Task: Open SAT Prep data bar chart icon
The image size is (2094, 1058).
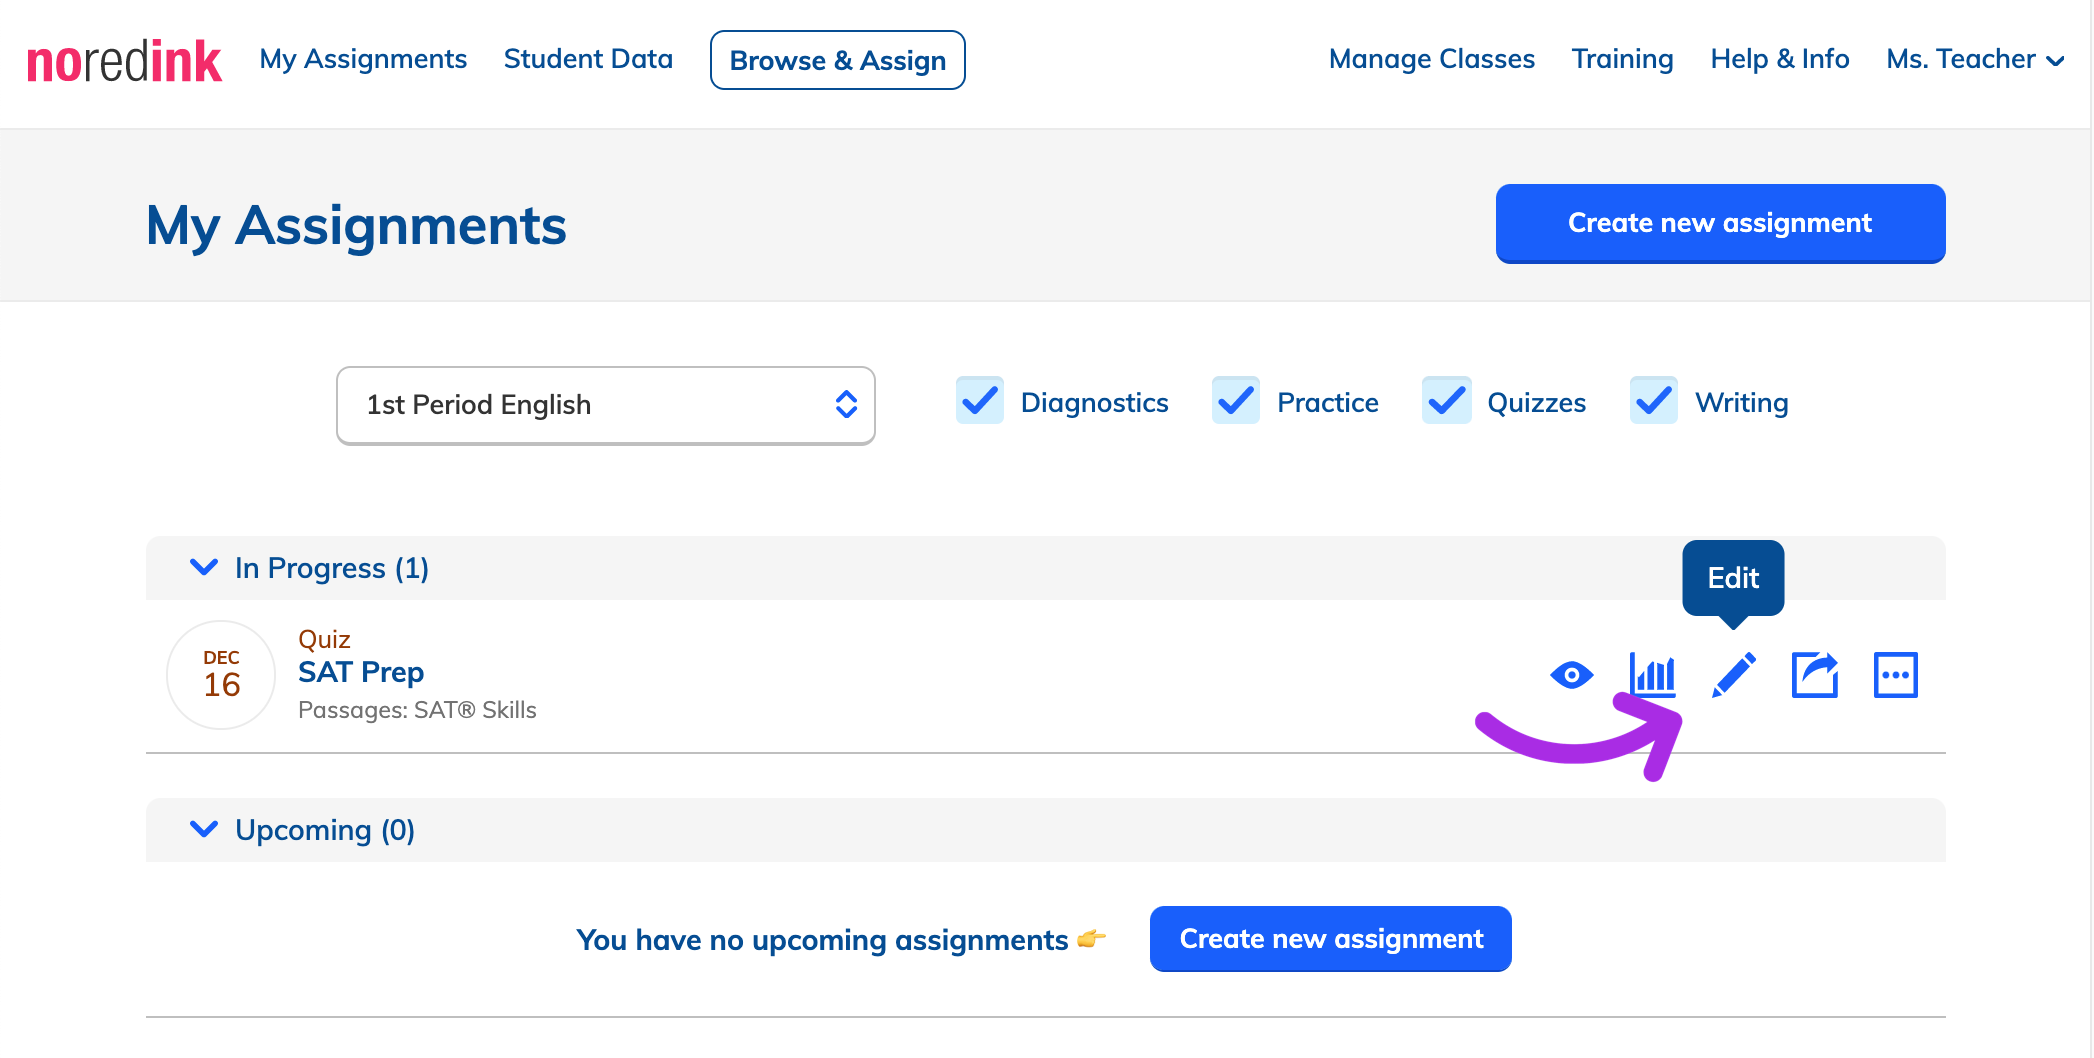Action: (x=1652, y=675)
